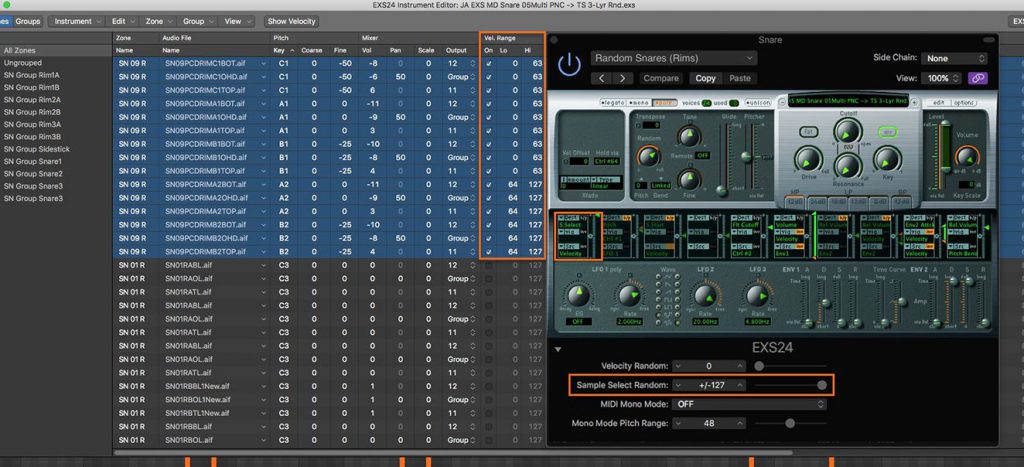This screenshot has width=1024, height=467.
Task: Uncheck velocity range for SN09PCDRIMA2BOT.aif
Action: (x=488, y=184)
